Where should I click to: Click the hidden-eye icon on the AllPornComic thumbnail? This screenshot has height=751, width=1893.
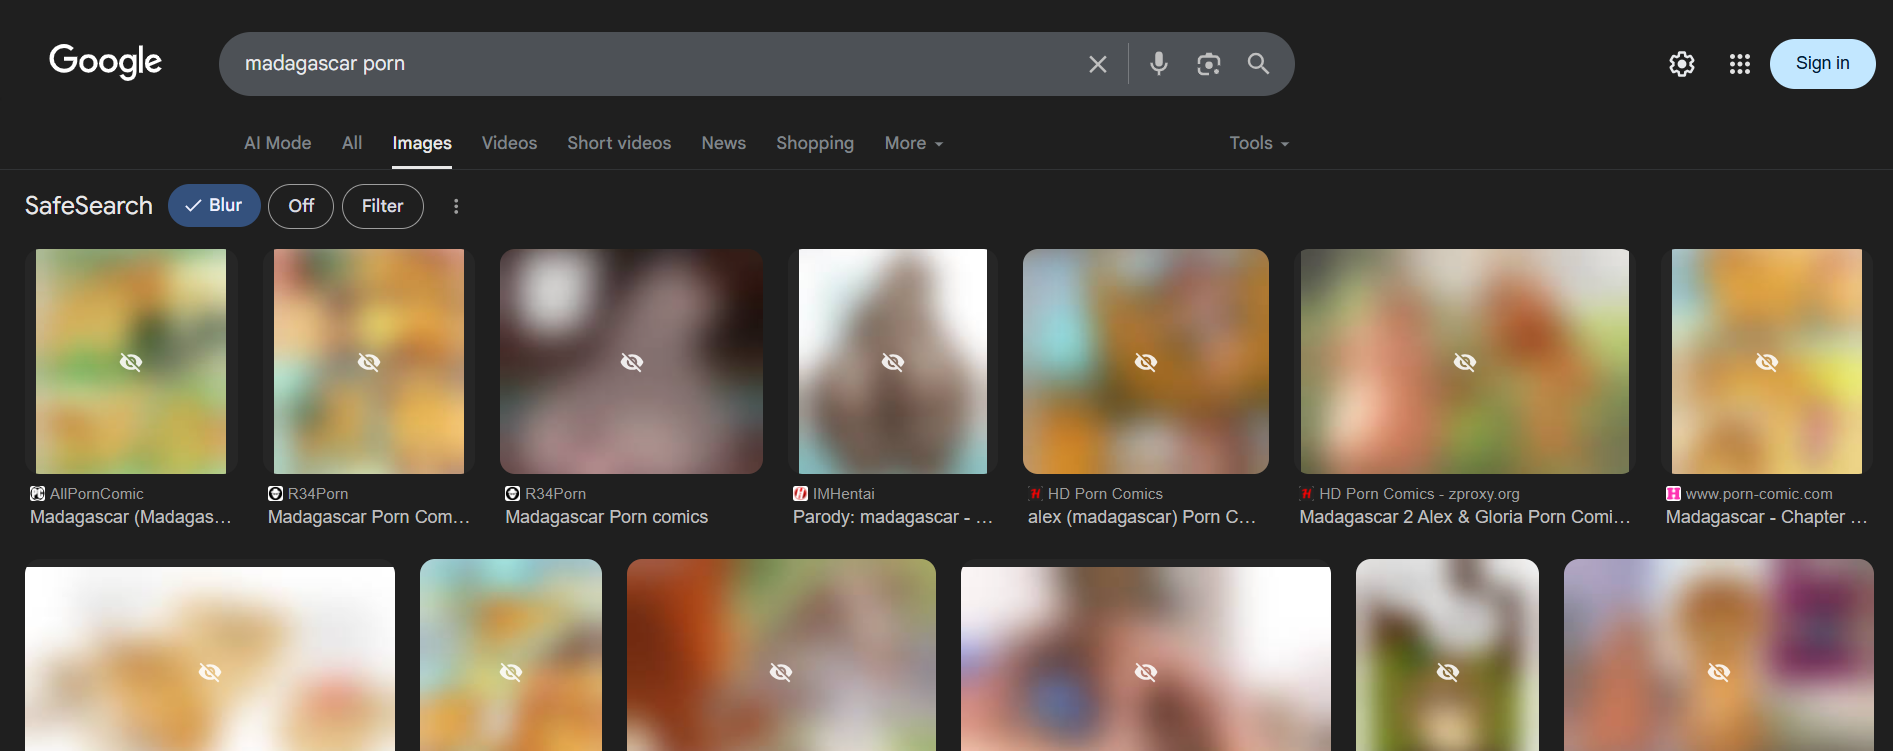point(131,362)
